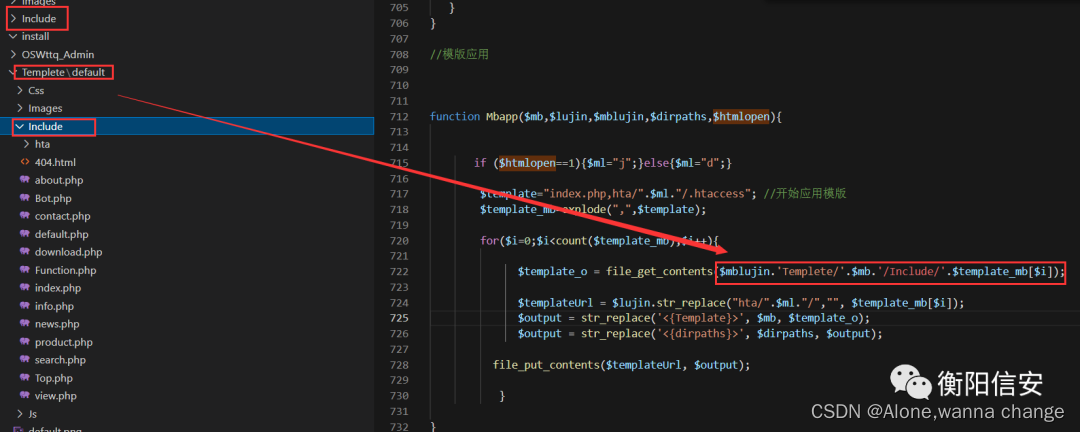Place cursor on function Mbapp declaration
This screenshot has height=432, width=1080.
pos(605,116)
